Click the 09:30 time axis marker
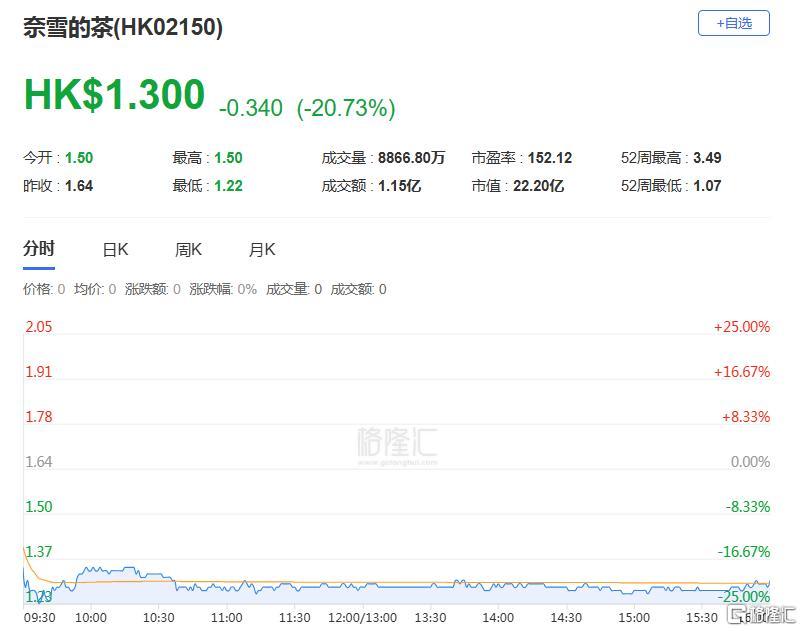Viewport: 802px width, 631px height. pos(39,618)
